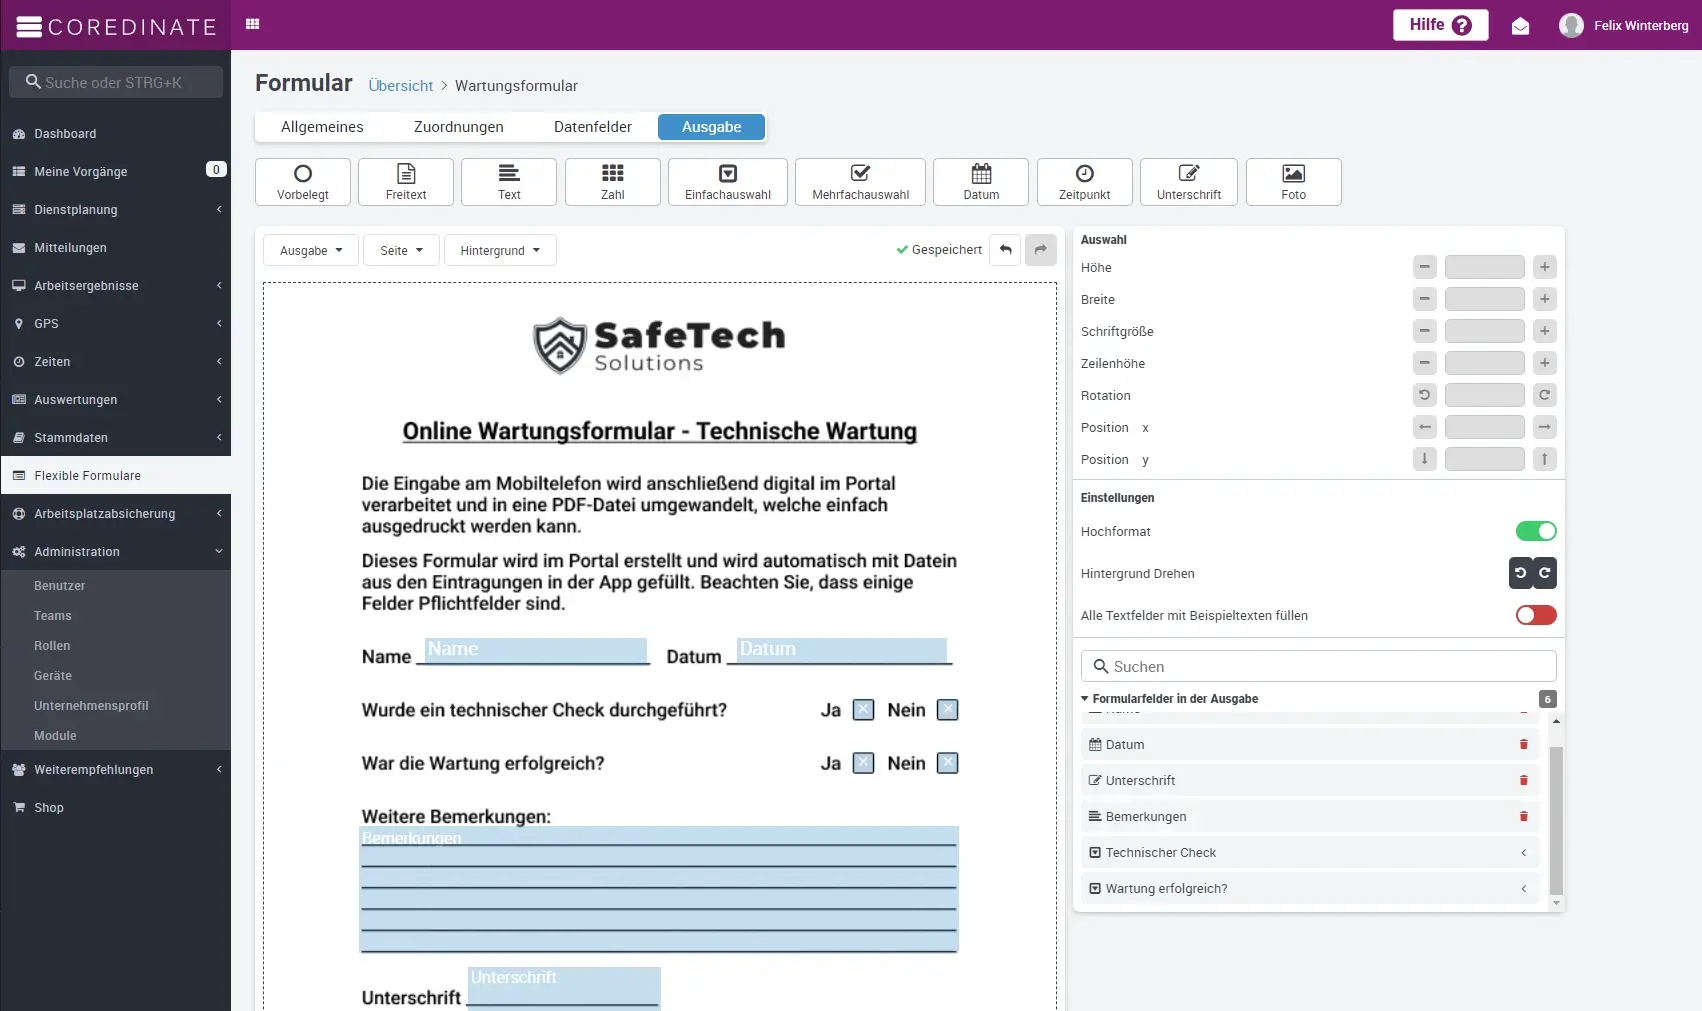Check the Ja box for technischer Check
The image size is (1702, 1011).
tap(863, 710)
